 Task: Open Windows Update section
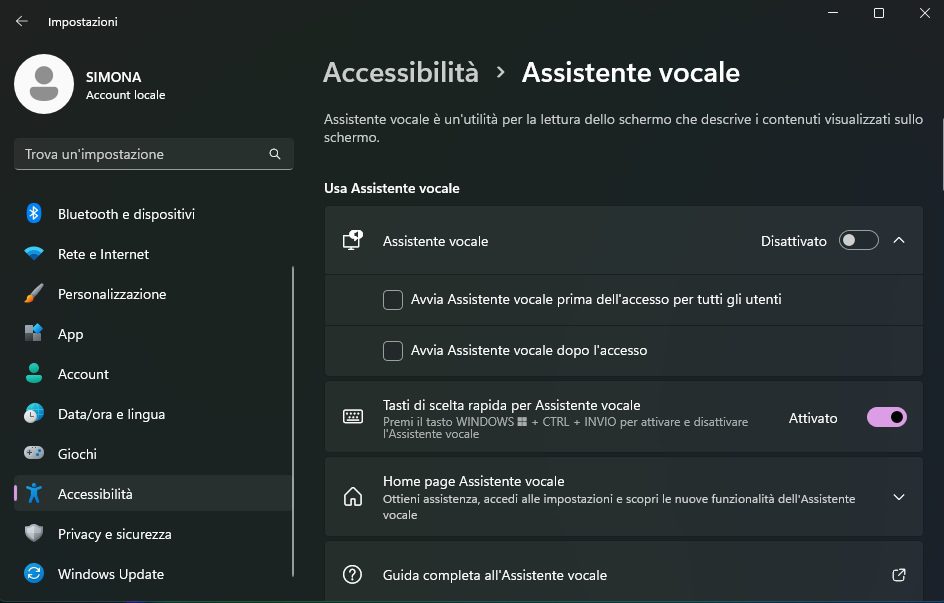[153, 574]
